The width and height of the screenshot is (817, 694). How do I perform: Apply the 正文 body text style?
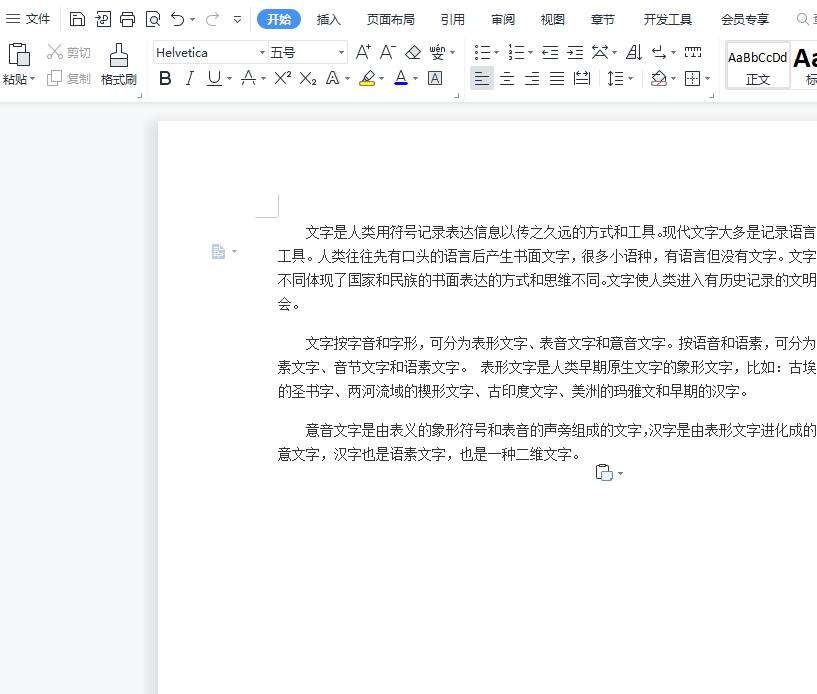758,65
